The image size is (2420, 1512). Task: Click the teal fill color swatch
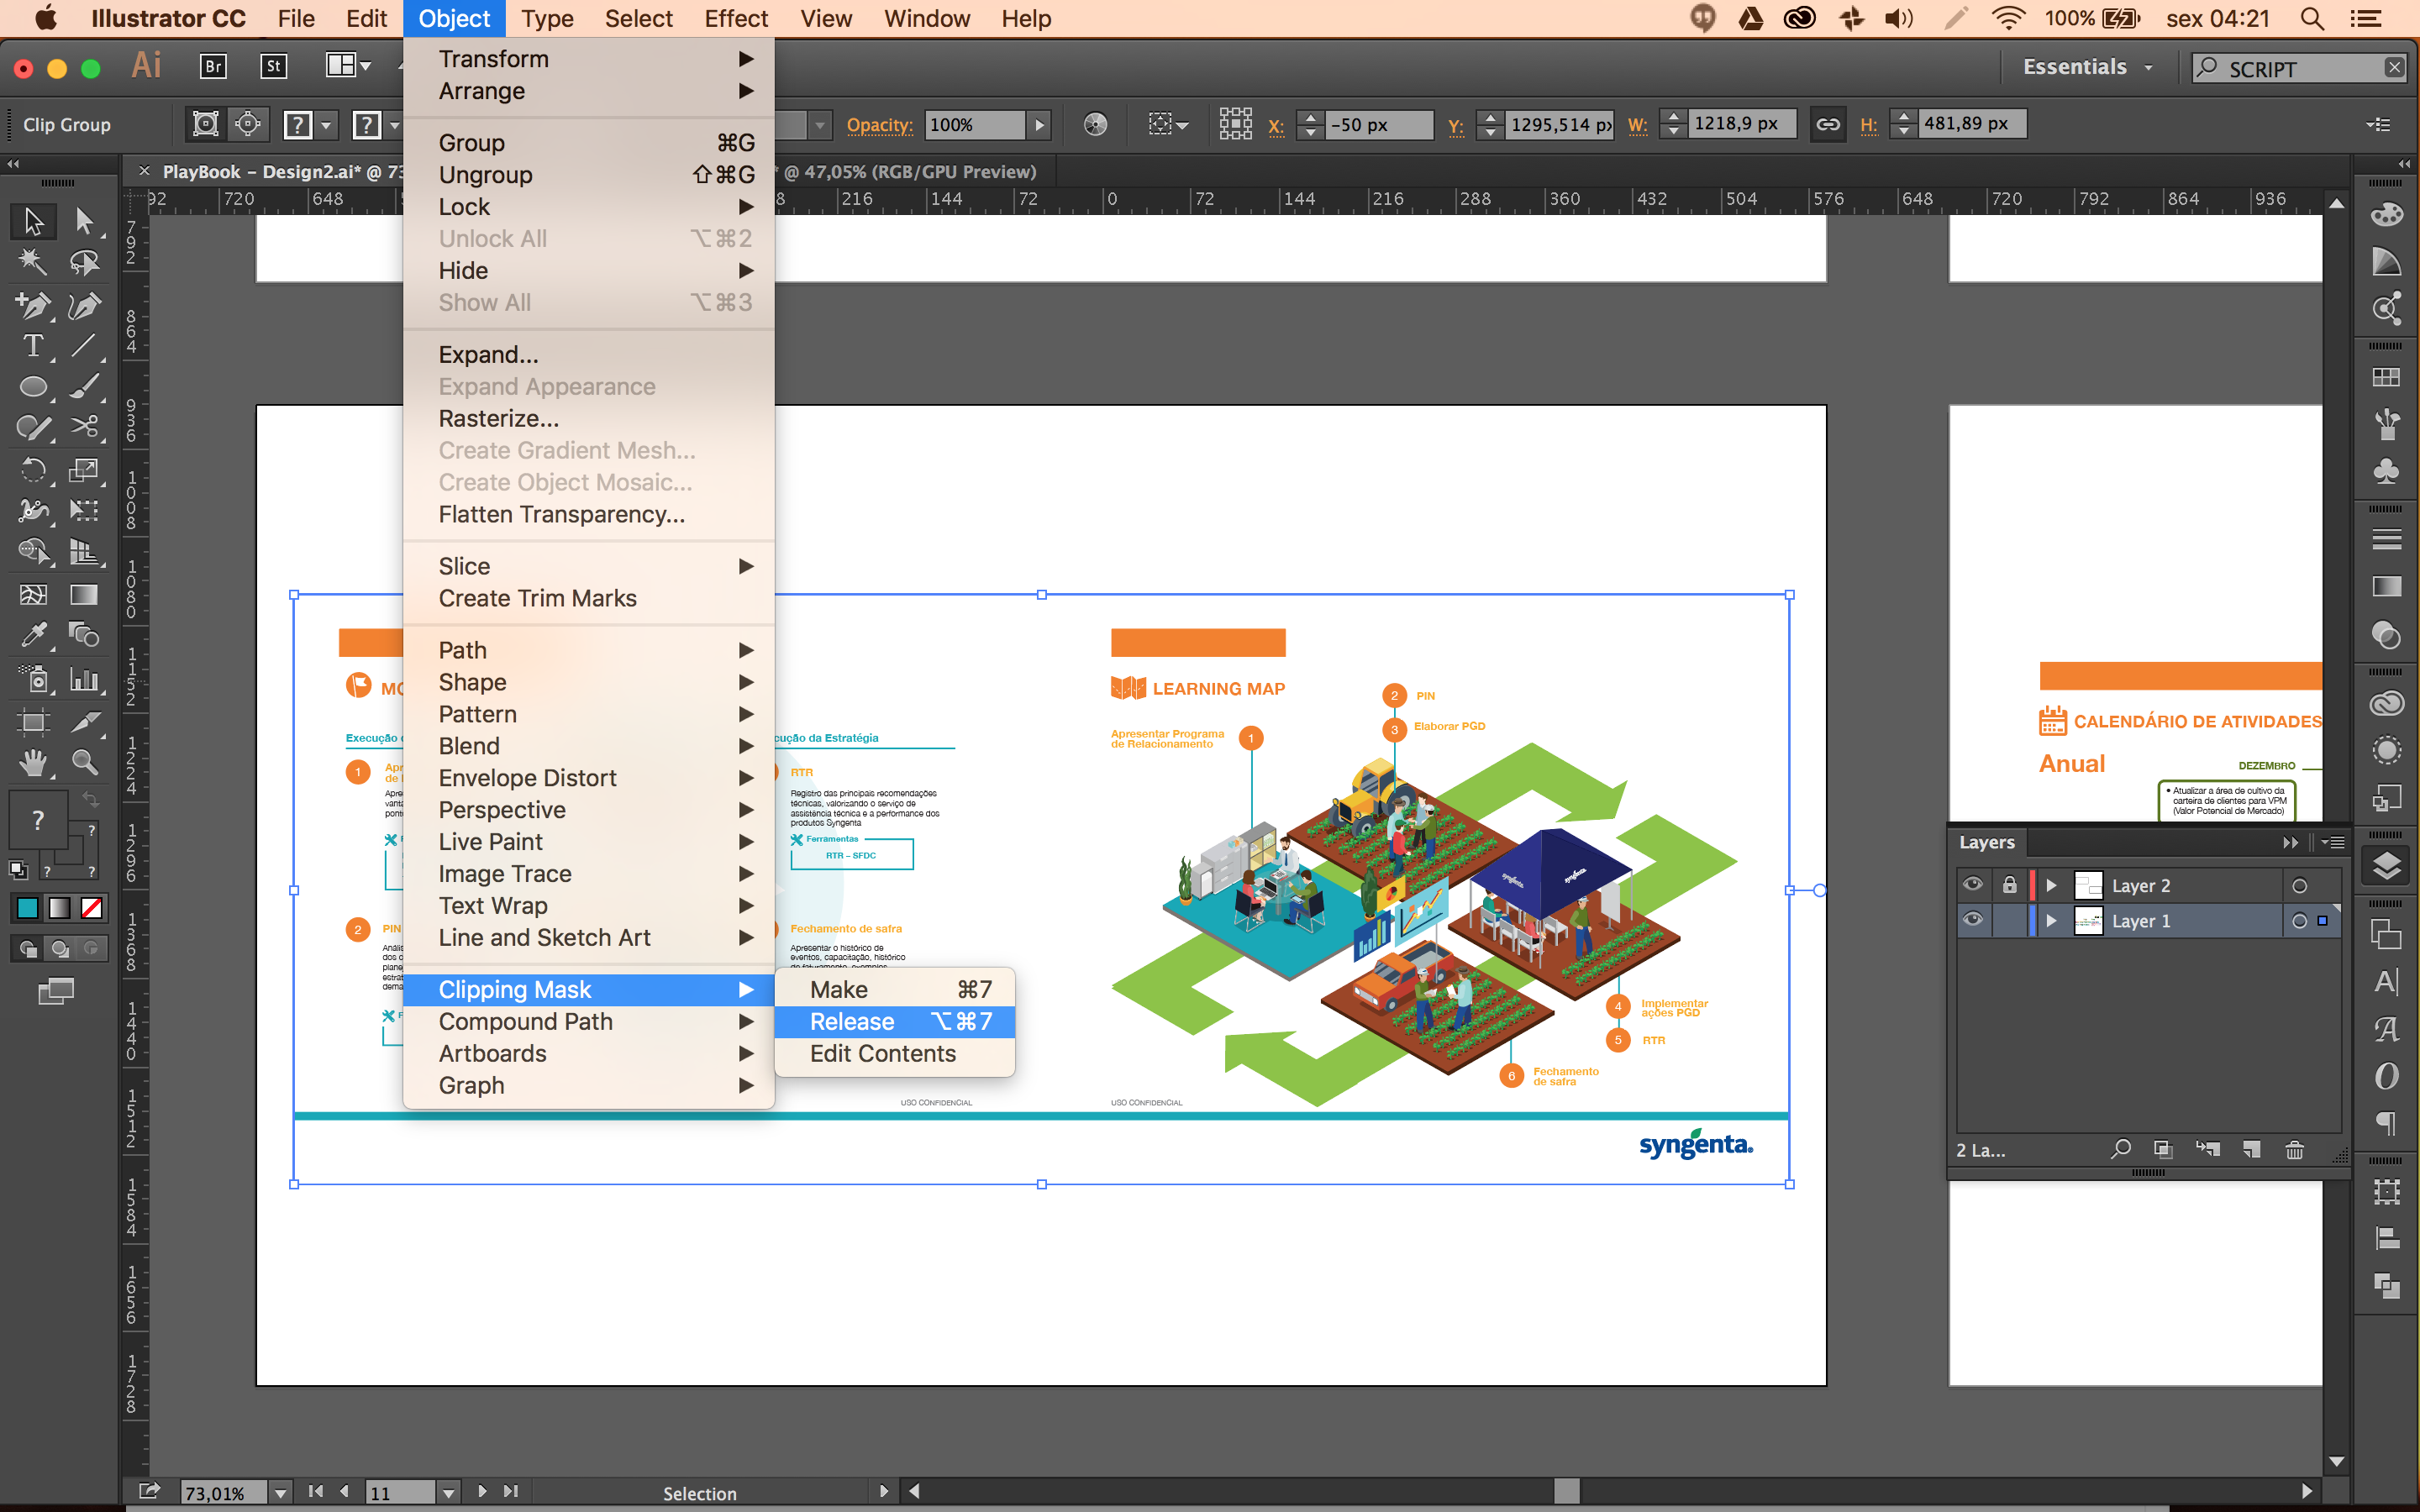(x=28, y=908)
